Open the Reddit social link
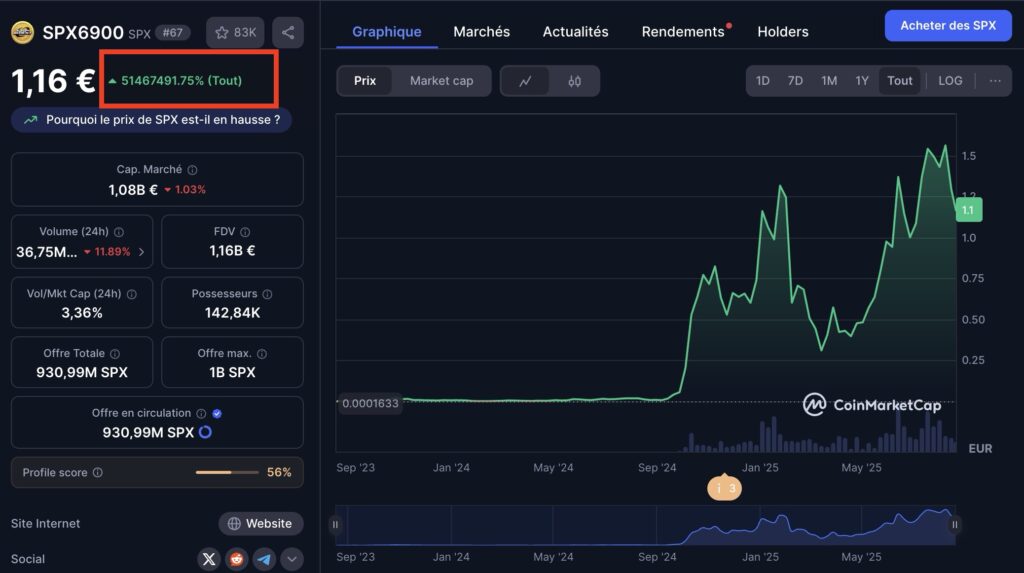1024x573 pixels. click(236, 559)
